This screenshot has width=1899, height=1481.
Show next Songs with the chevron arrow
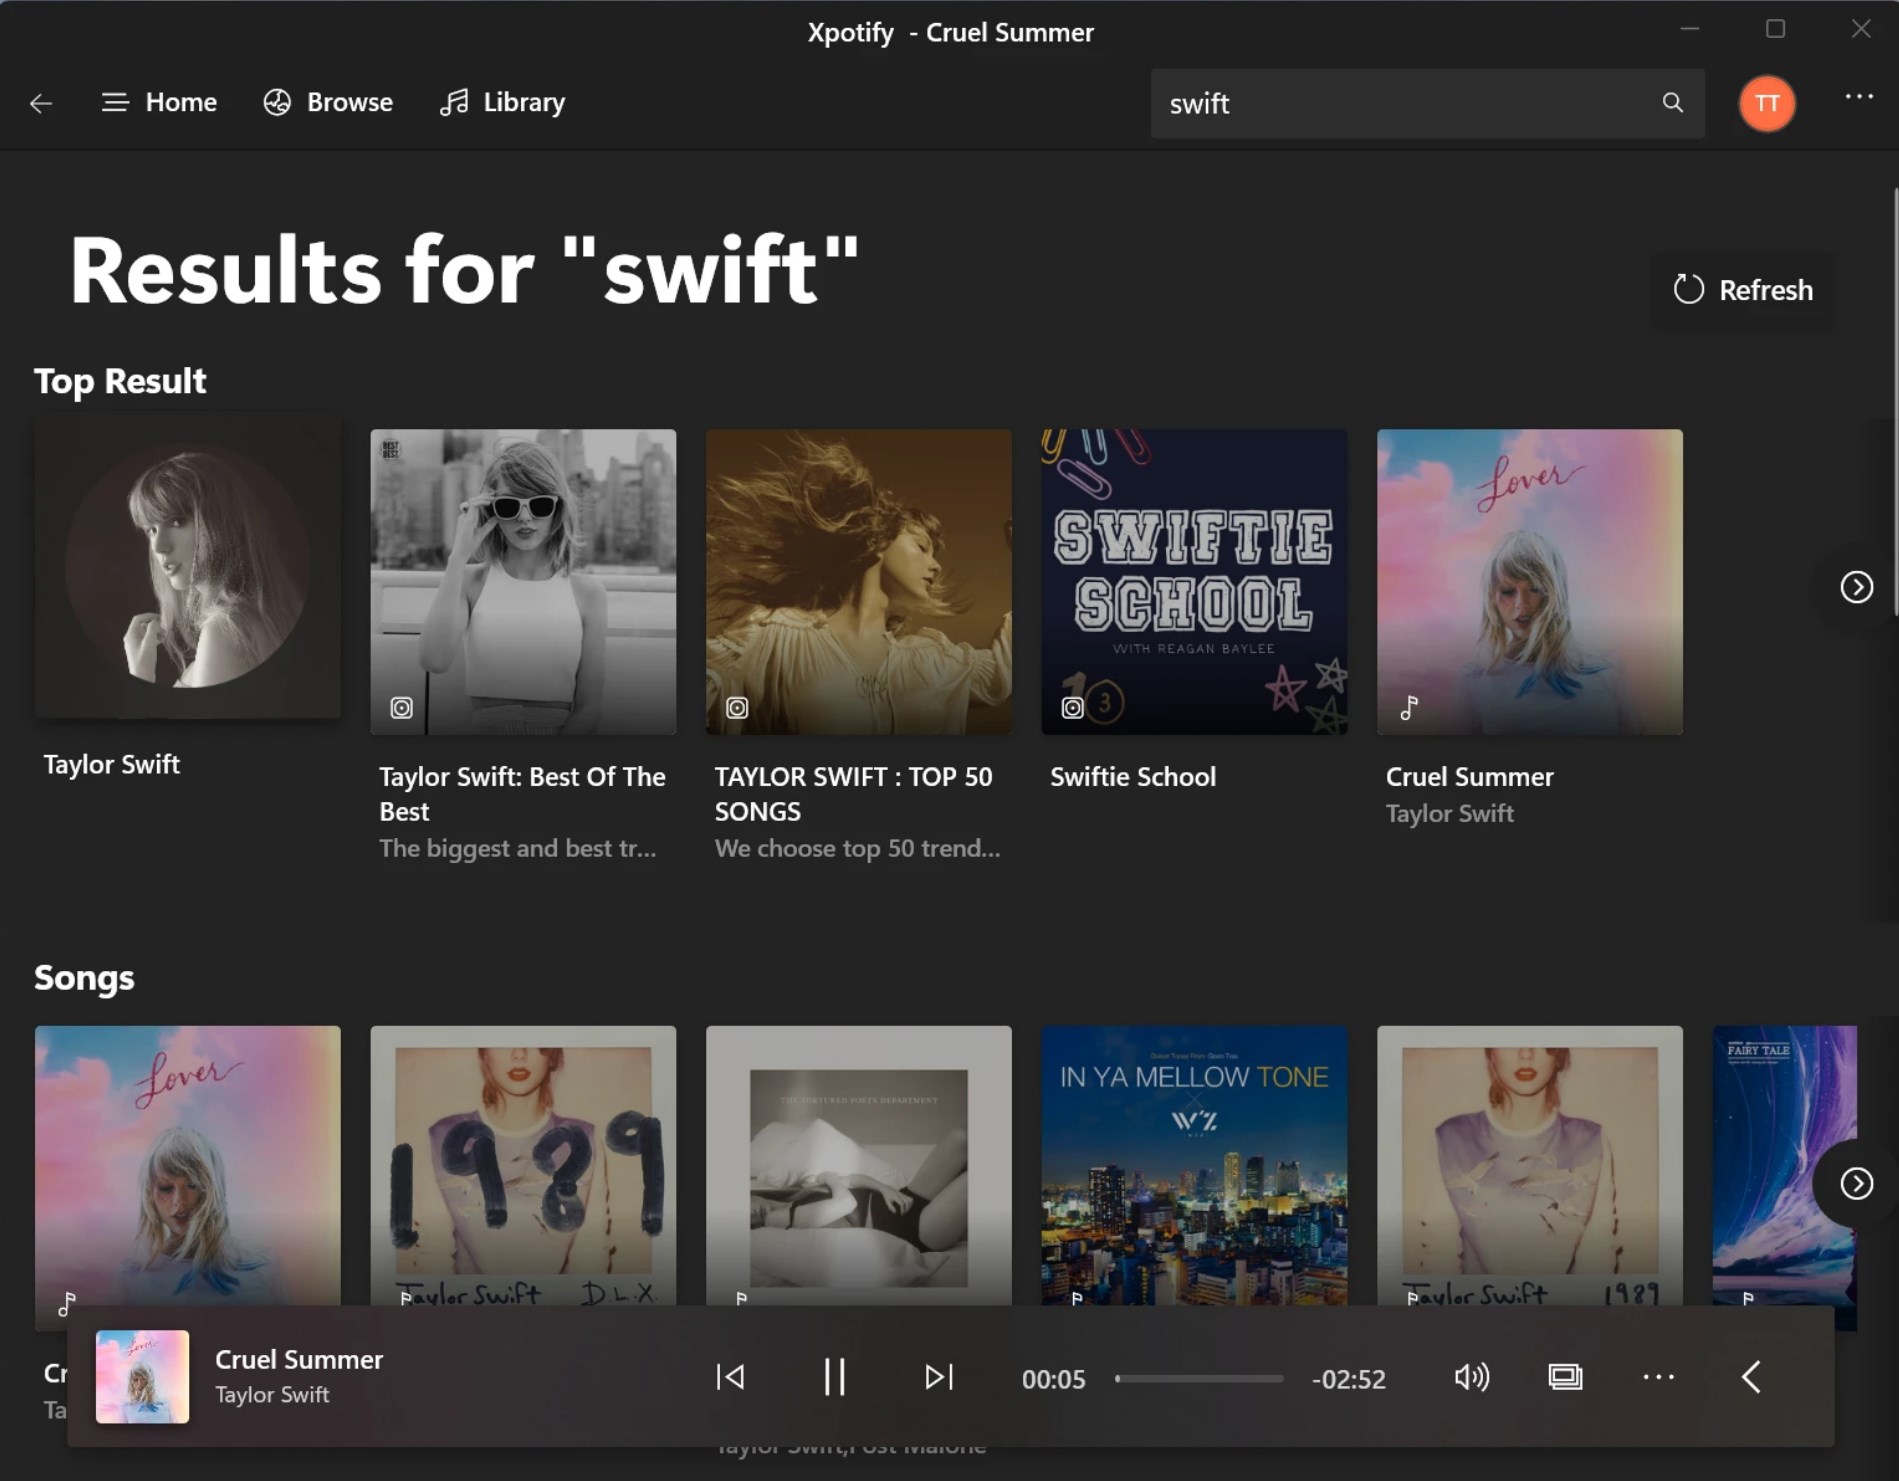[1857, 1184]
